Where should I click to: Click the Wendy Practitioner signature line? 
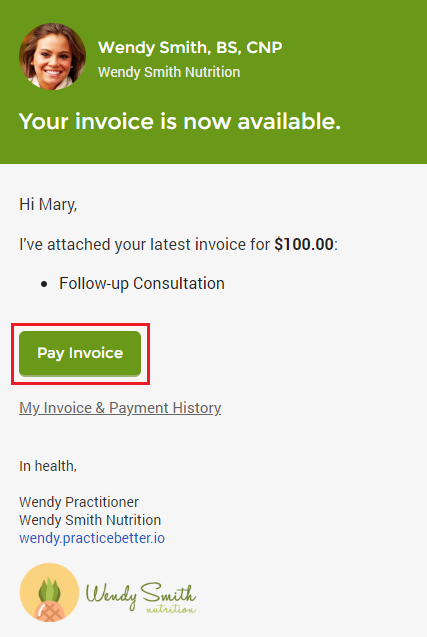click(x=79, y=502)
